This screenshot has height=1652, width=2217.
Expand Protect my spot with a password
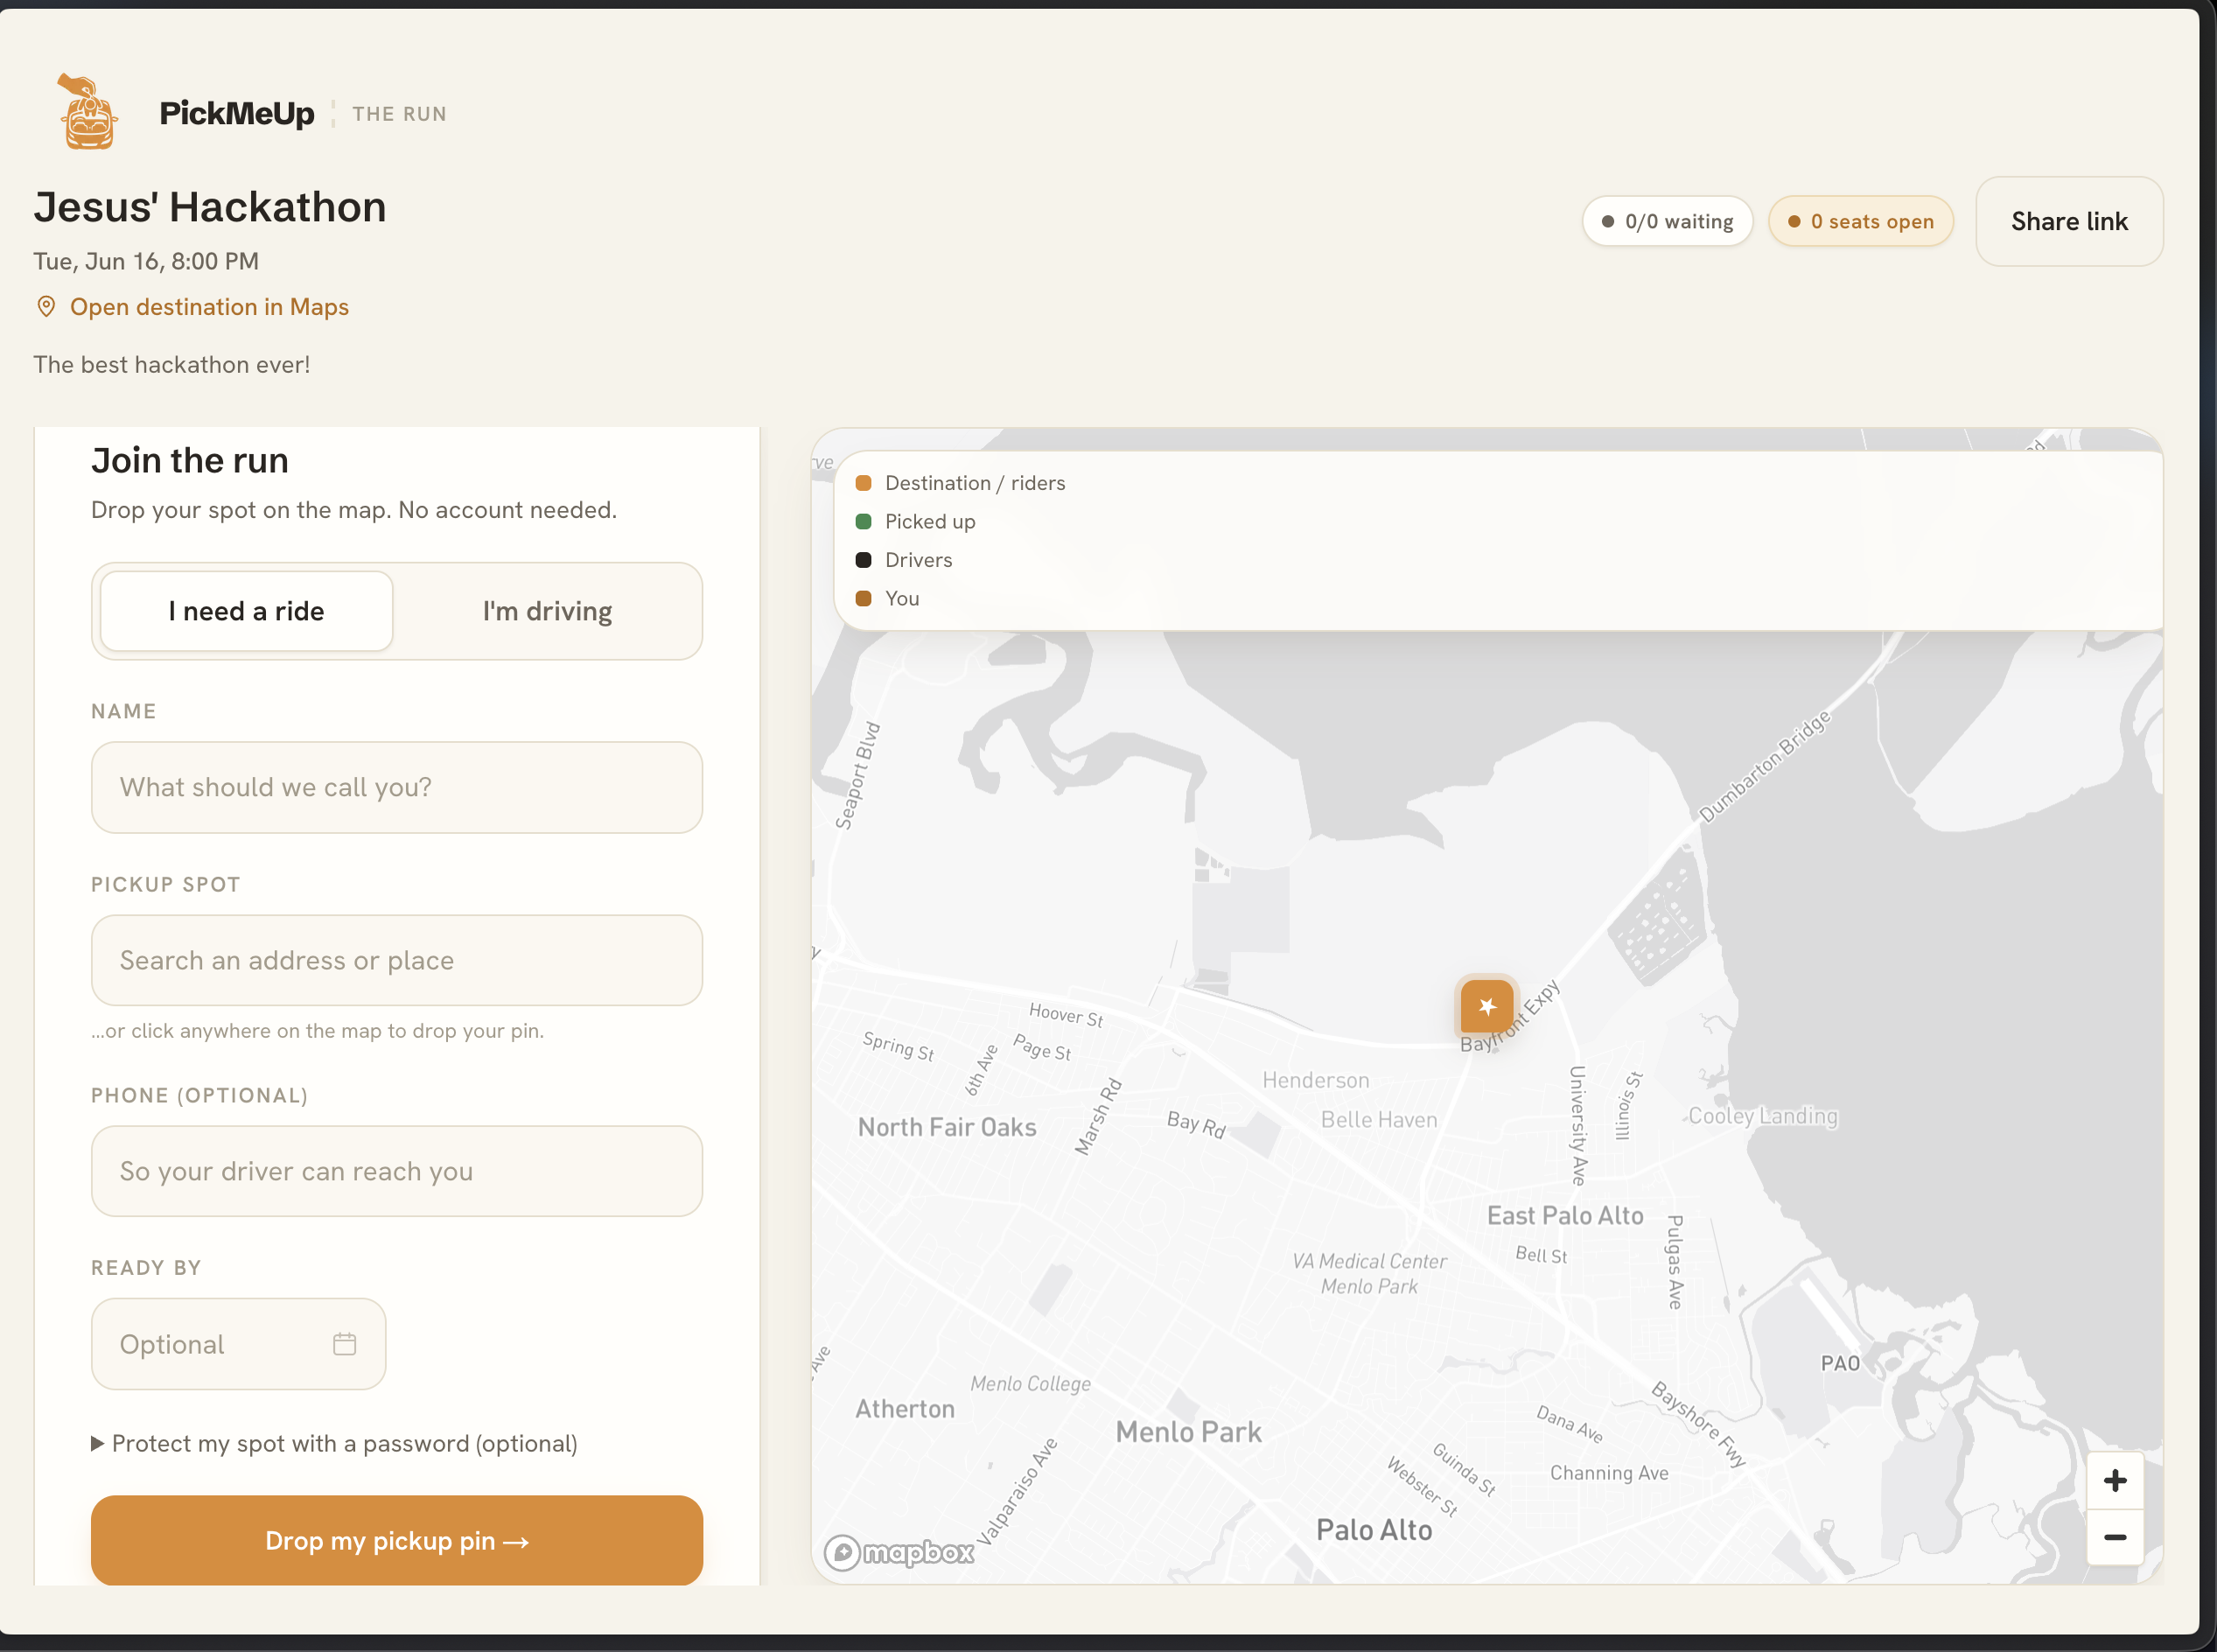[x=334, y=1444]
